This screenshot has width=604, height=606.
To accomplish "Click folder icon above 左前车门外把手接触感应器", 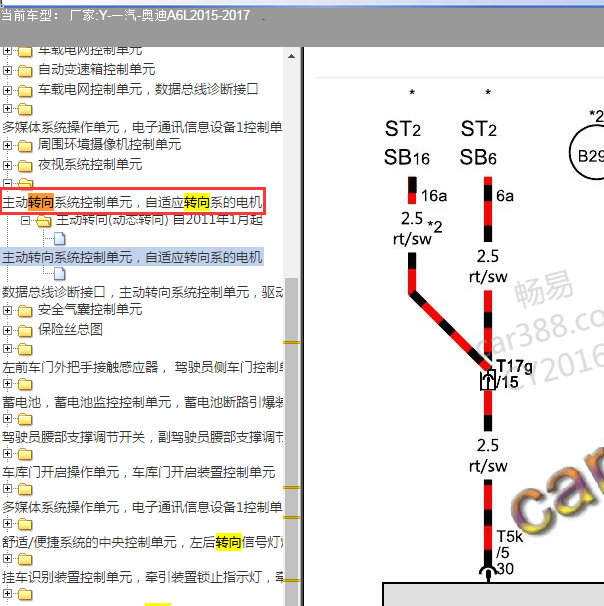I will (x=25, y=349).
